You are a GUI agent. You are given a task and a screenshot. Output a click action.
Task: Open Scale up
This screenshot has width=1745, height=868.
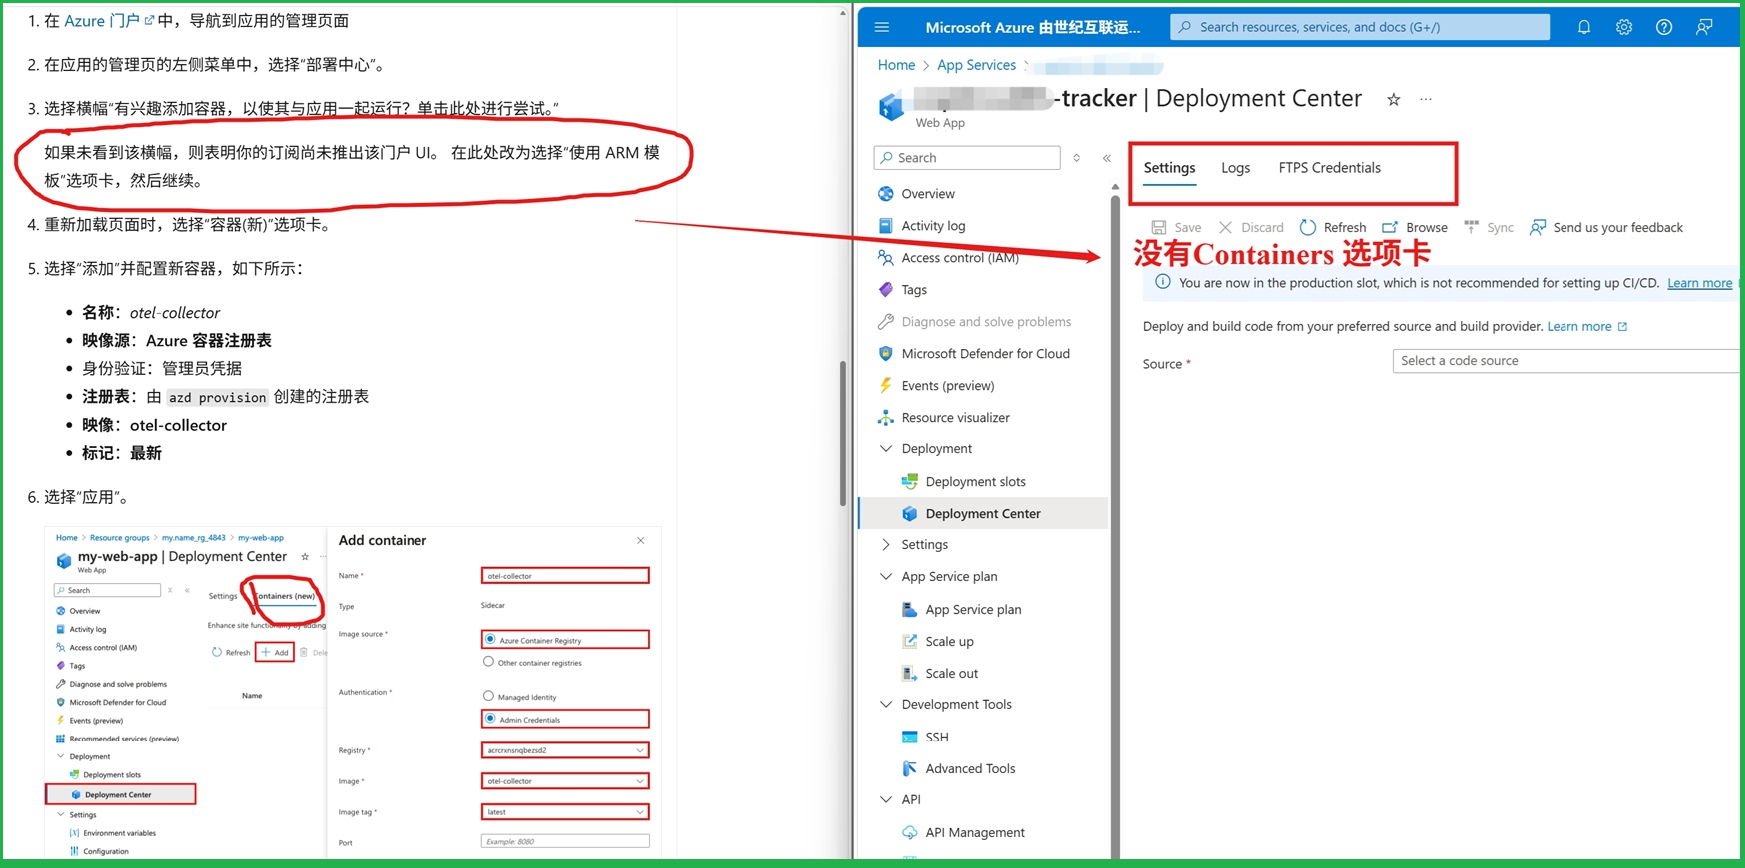point(949,642)
